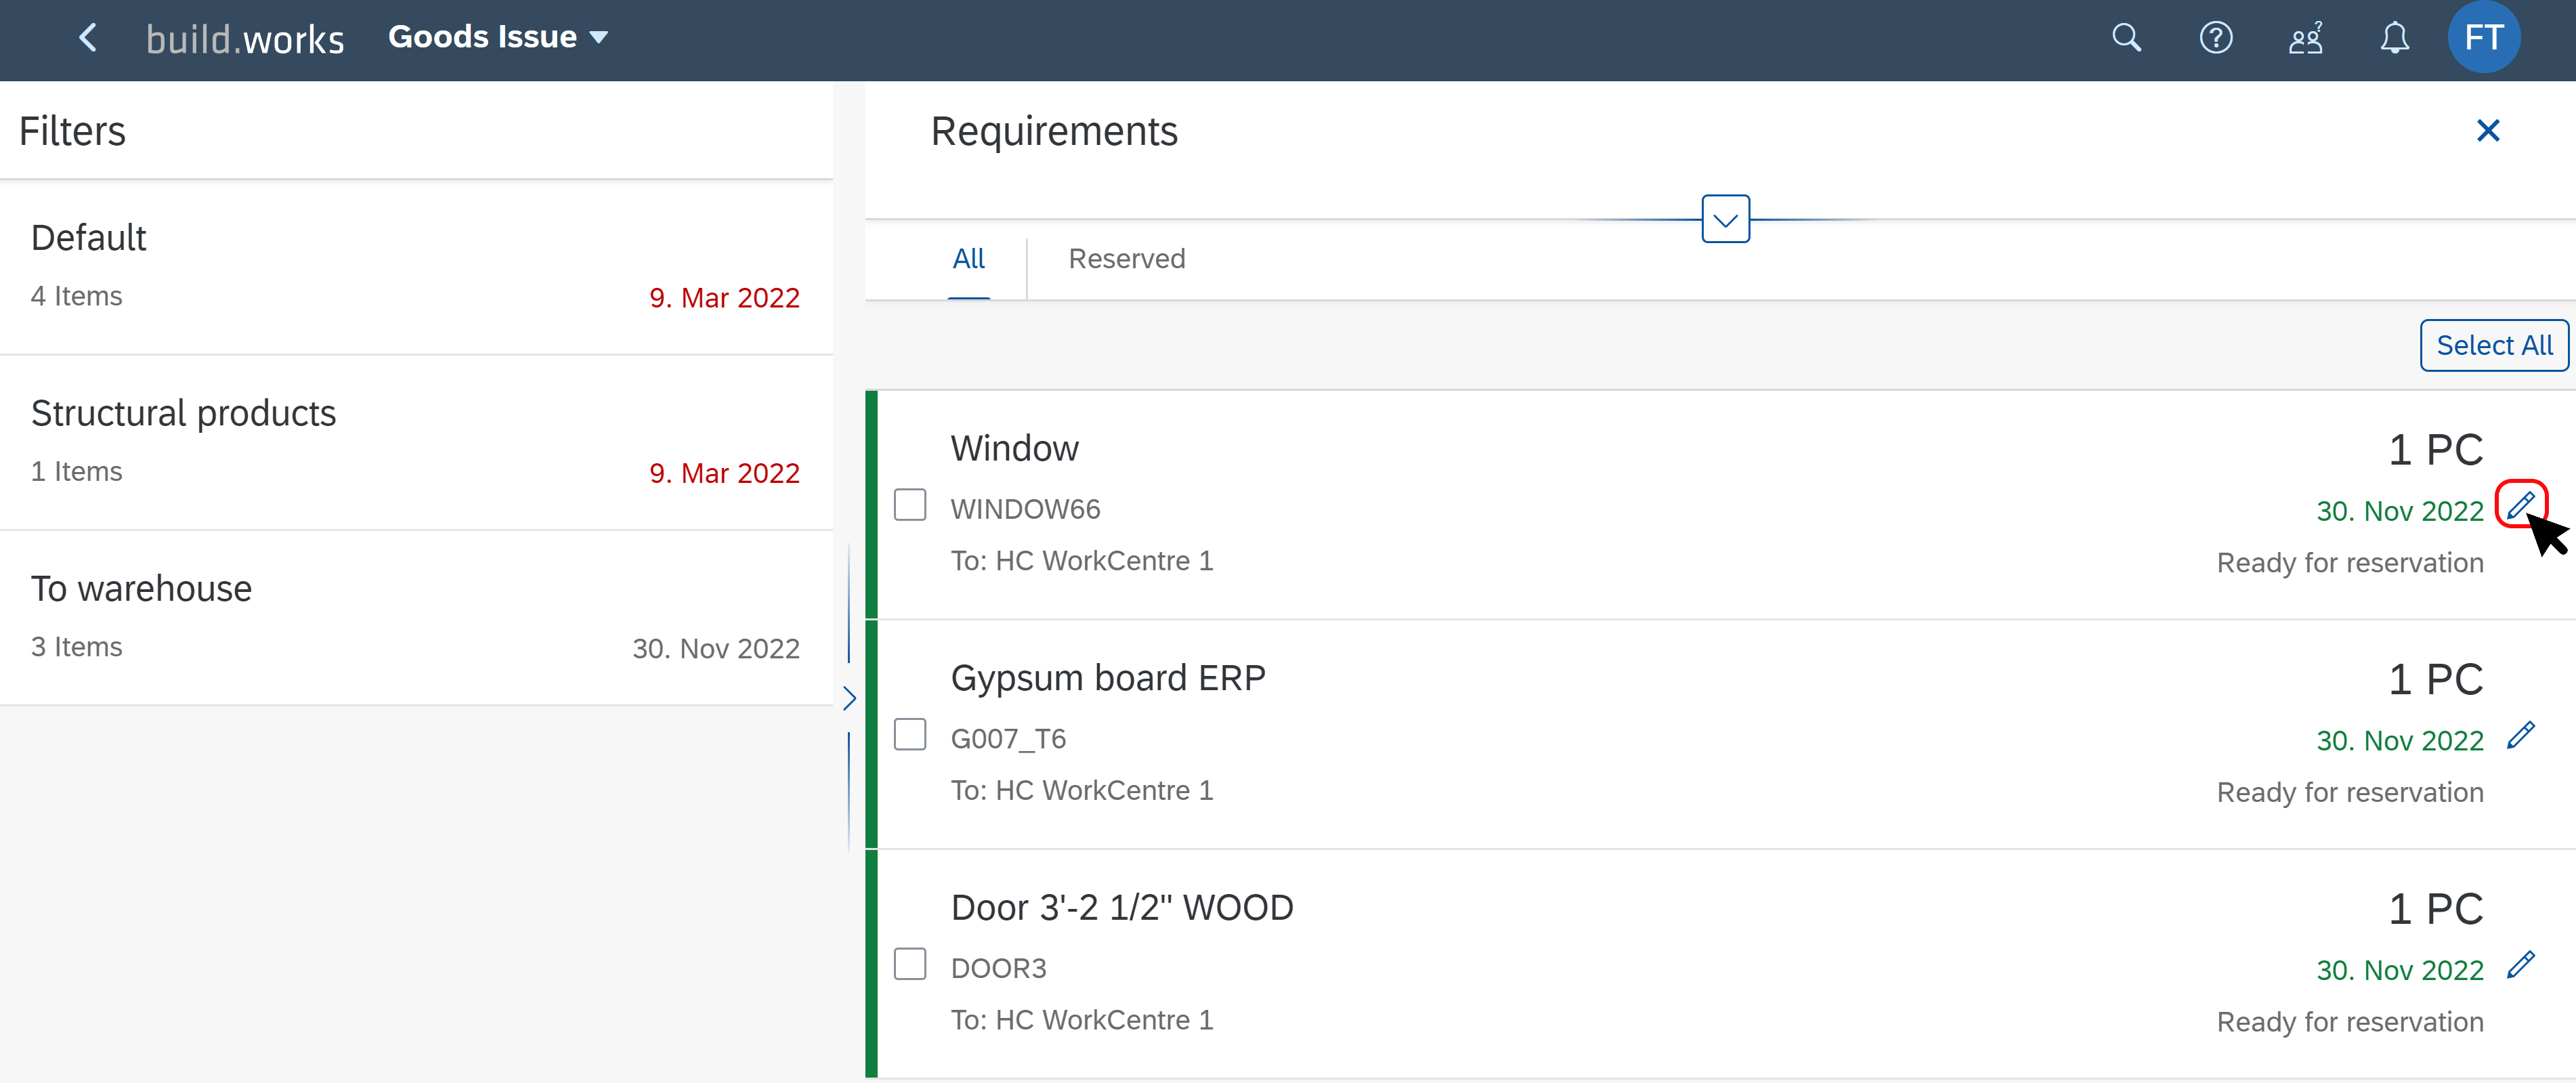
Task: Click the Window item title
Action: [x=1015, y=449]
